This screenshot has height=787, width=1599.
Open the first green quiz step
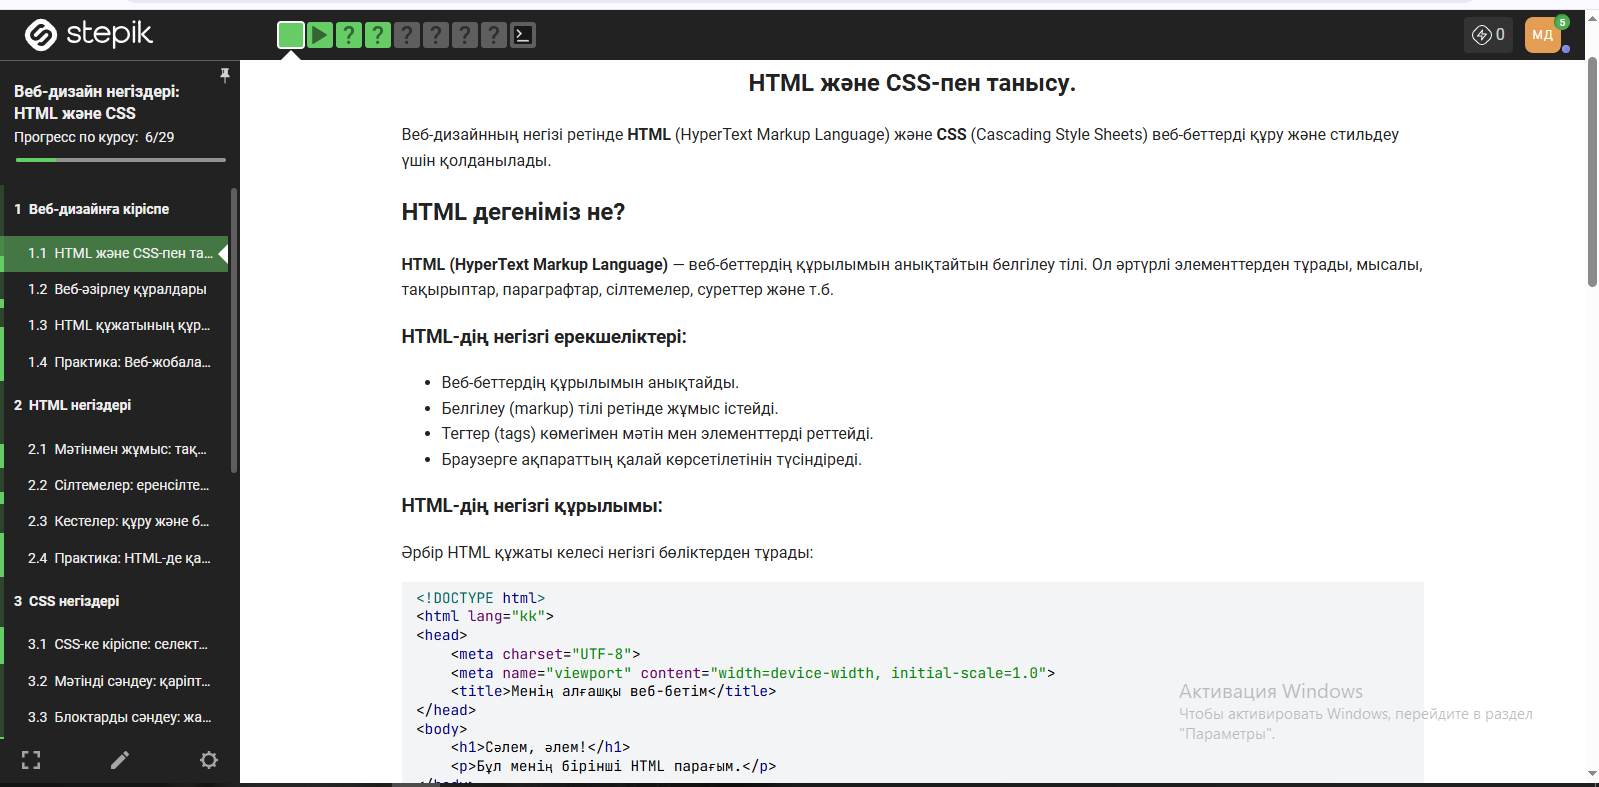point(349,36)
